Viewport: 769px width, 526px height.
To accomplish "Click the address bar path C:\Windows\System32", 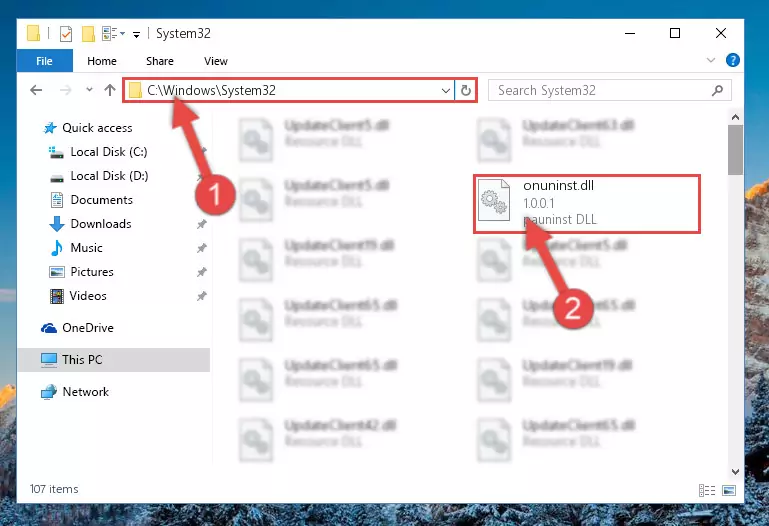I will (x=211, y=90).
